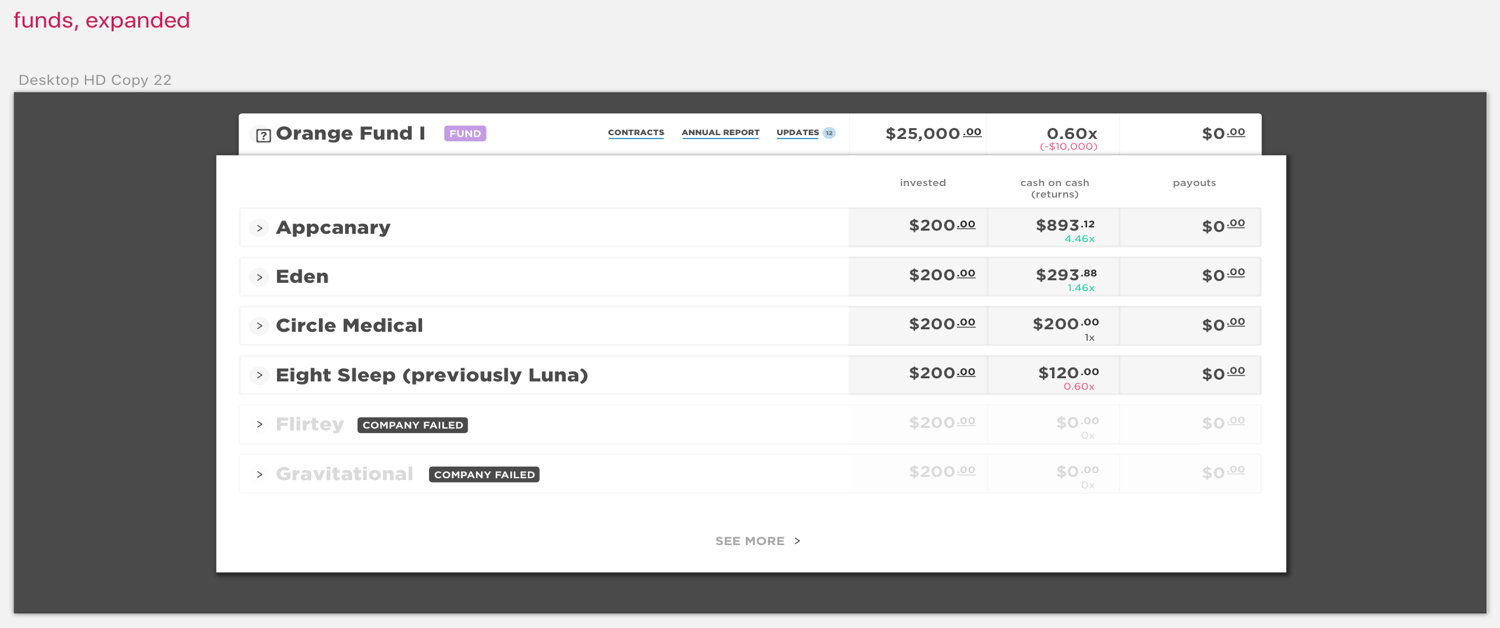Click Eden's $0.00 payouts value
Image resolution: width=1500 pixels, height=628 pixels.
pyautogui.click(x=1223, y=275)
